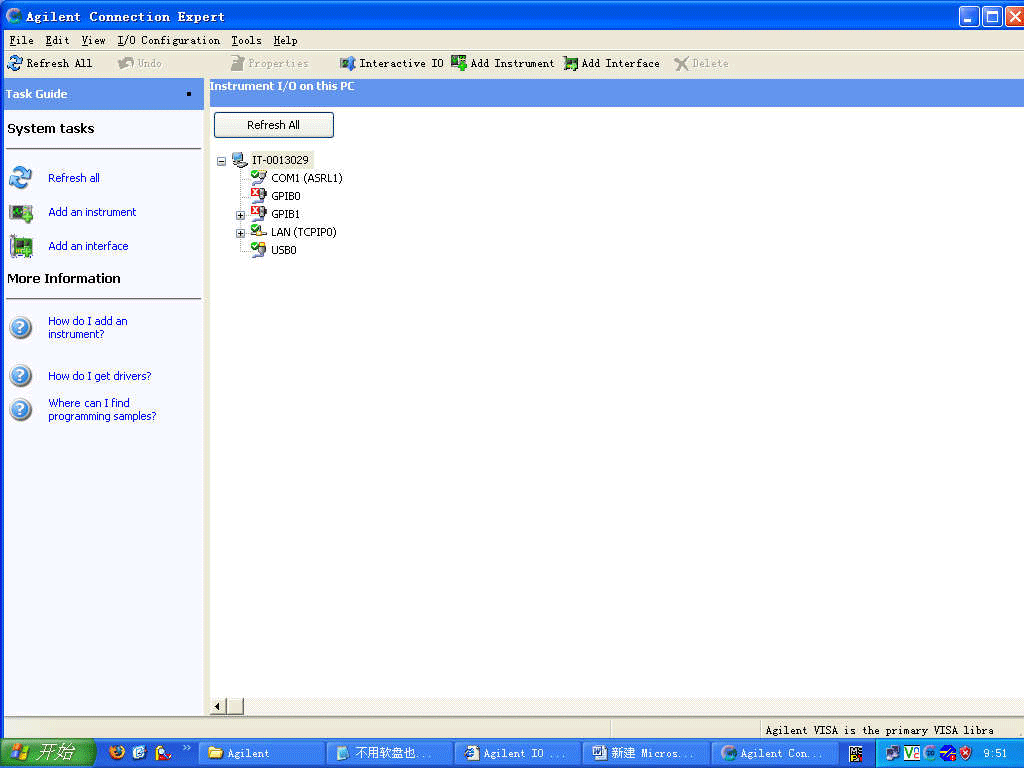1024x768 pixels.
Task: Click the Refresh All button above the tree
Action: (x=274, y=125)
